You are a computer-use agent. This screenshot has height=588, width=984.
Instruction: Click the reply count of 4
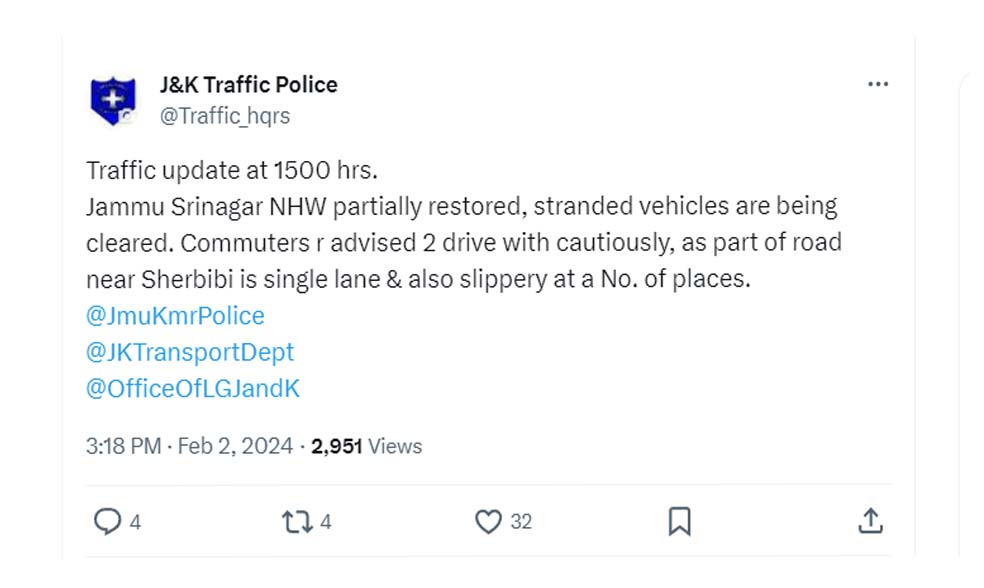point(135,522)
